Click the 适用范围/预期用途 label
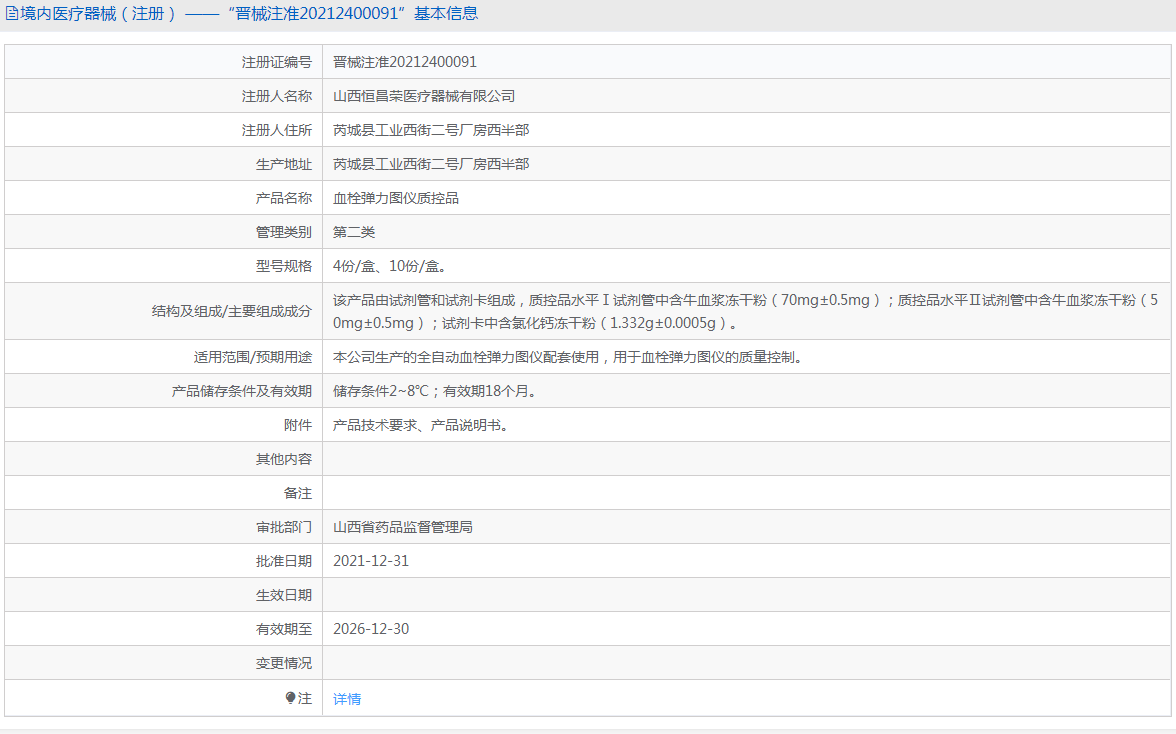This screenshot has height=734, width=1176. tap(253, 357)
